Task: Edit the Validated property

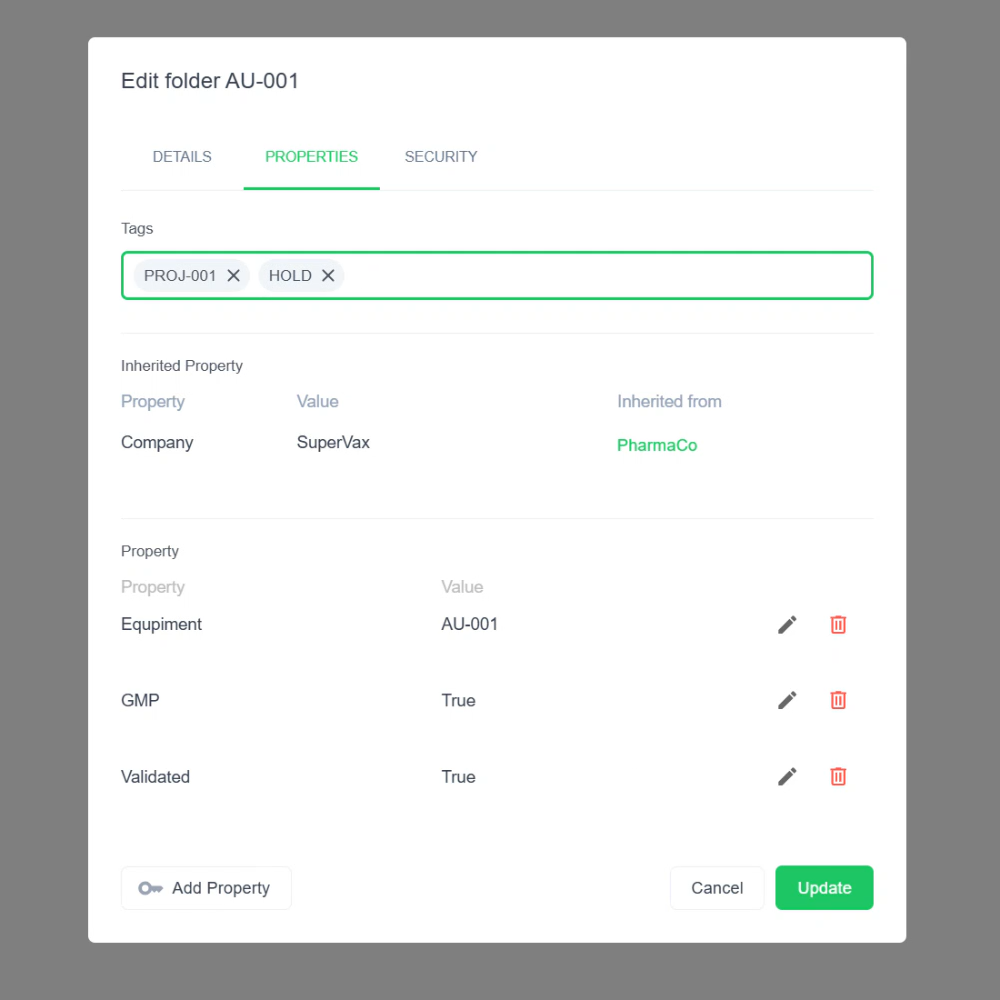Action: coord(787,777)
